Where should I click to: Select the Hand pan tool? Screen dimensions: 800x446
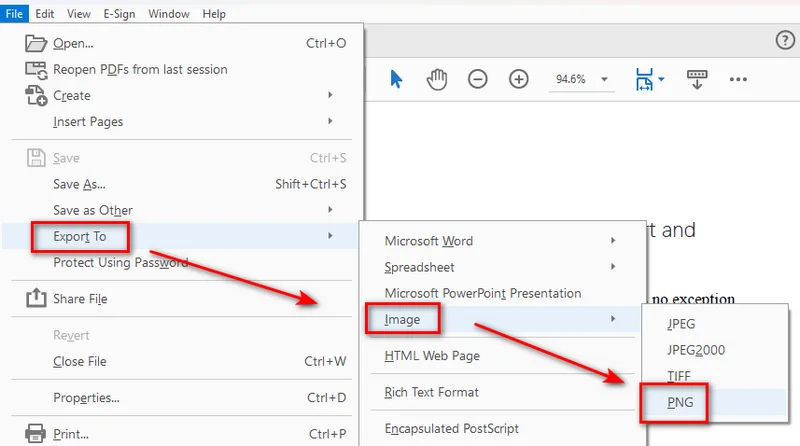[437, 79]
